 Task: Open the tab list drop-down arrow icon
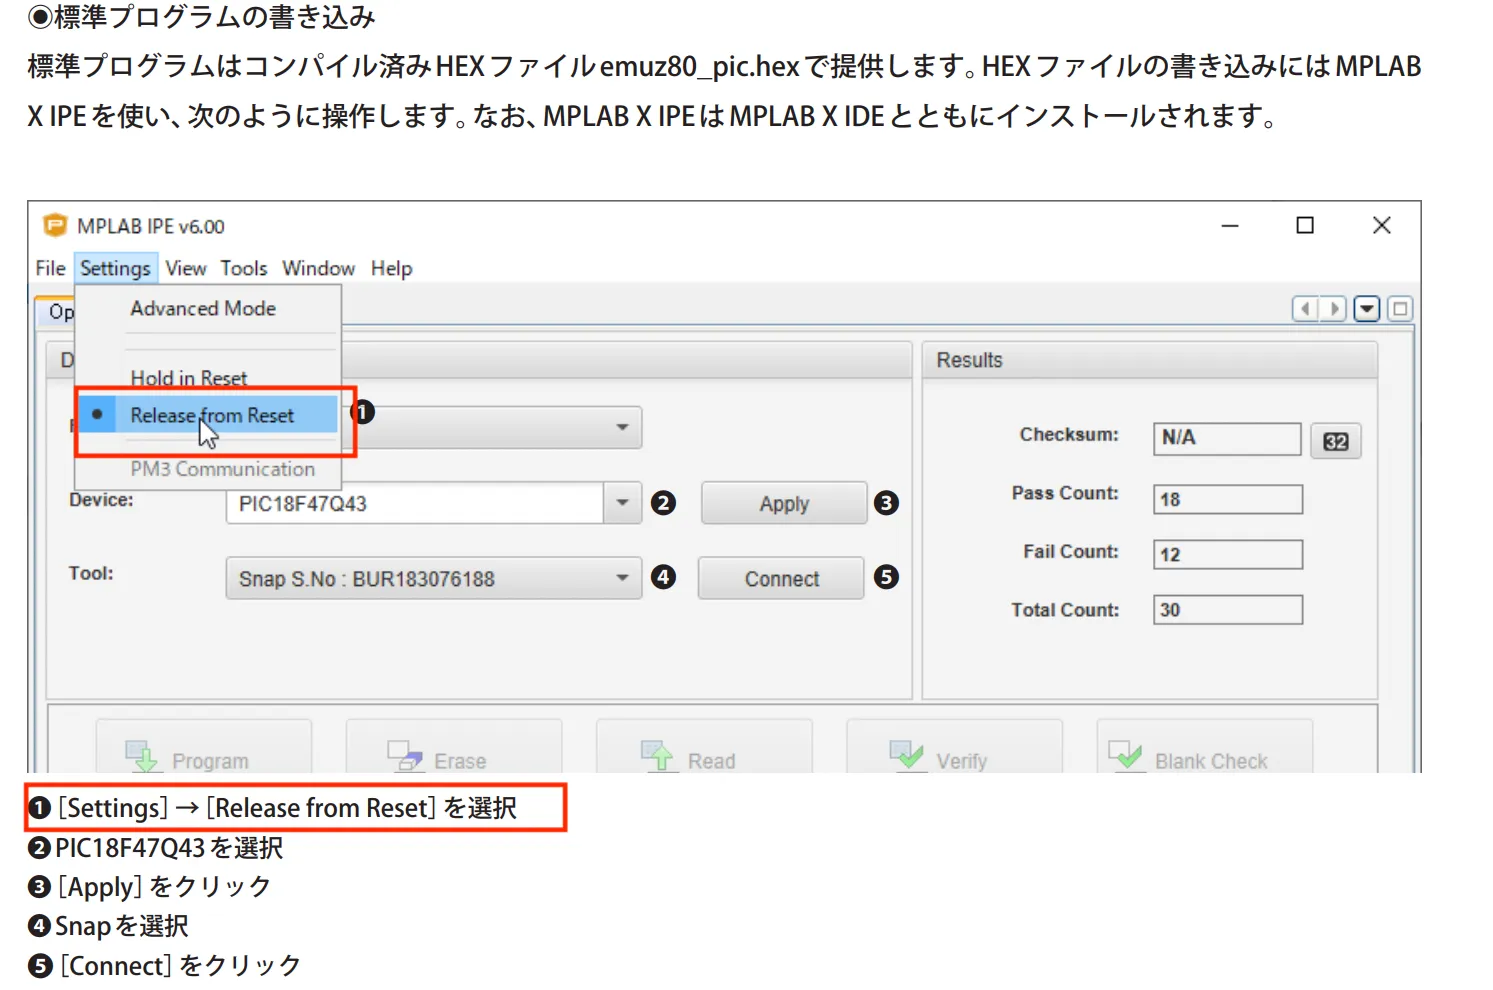(x=1367, y=309)
